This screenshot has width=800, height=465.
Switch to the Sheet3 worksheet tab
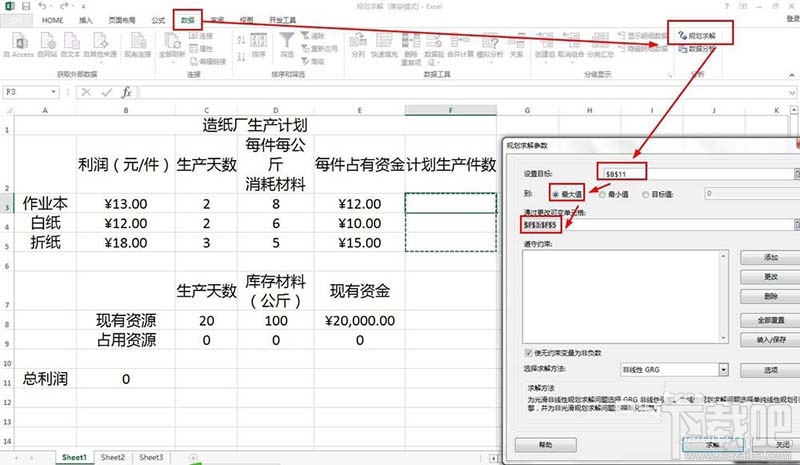151,457
